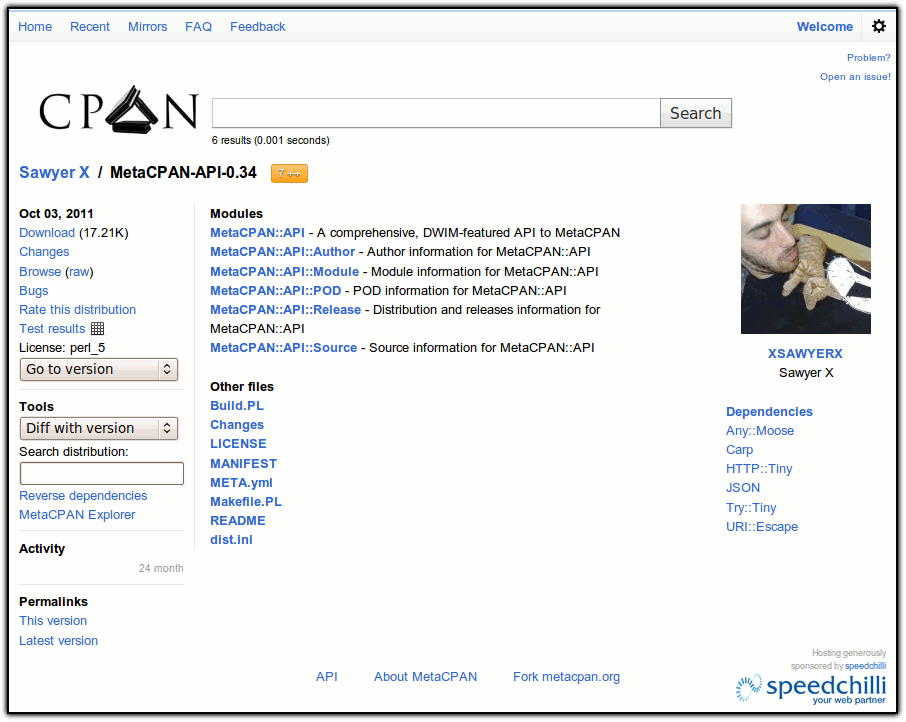Open the Diff with version dropdown
Screen dimensions: 906x722
pos(98,428)
